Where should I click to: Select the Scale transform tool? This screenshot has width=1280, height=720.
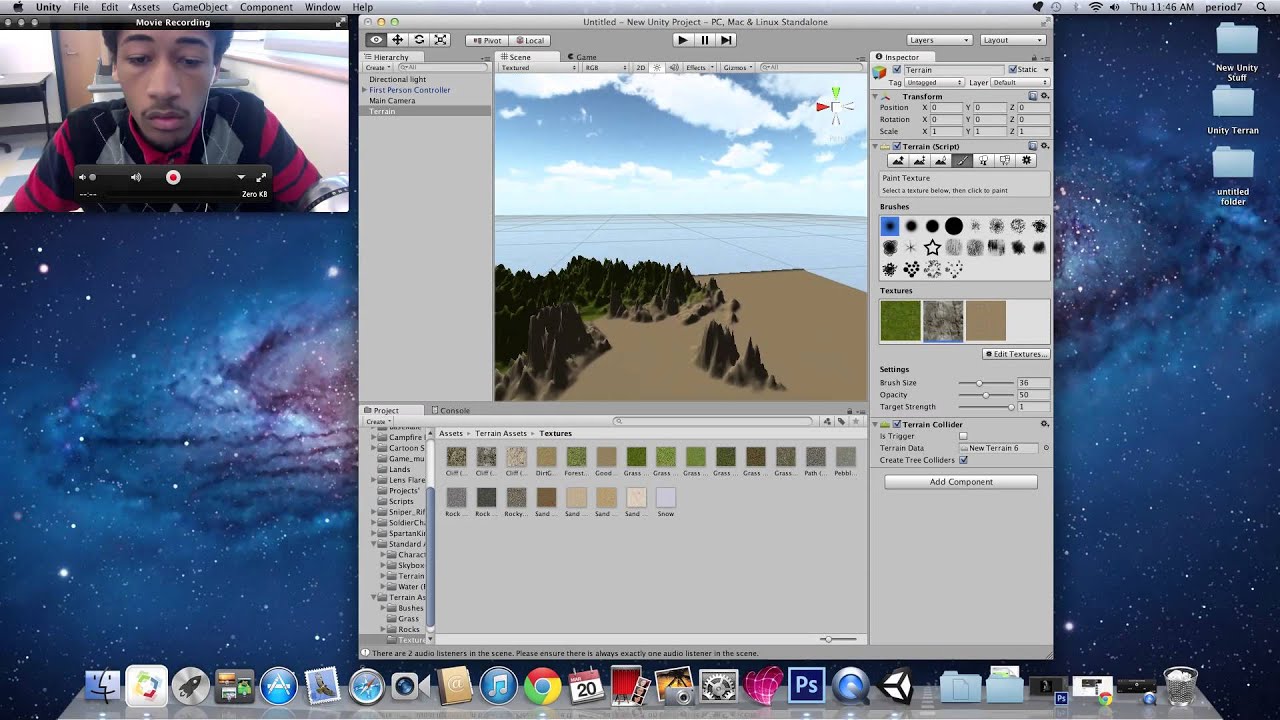point(440,40)
